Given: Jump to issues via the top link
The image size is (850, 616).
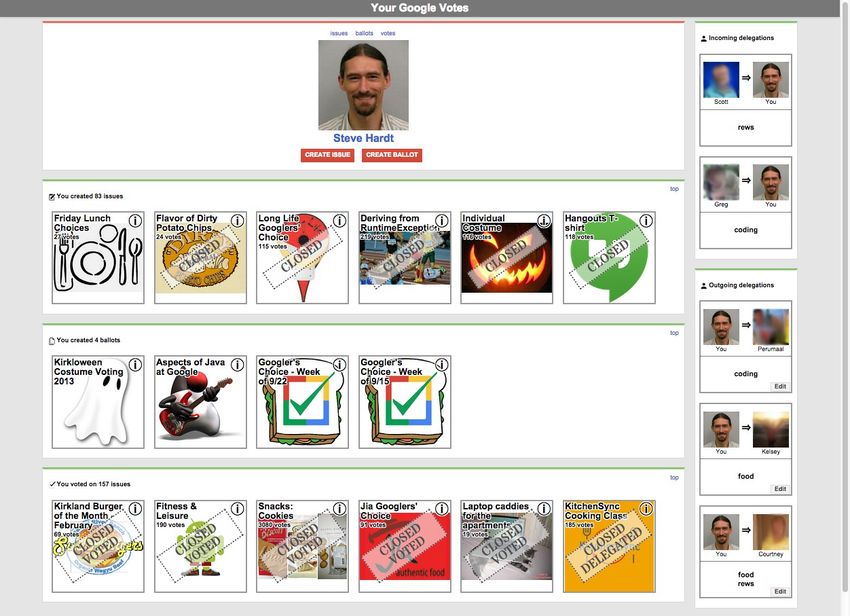Looking at the screenshot, I should coord(339,33).
